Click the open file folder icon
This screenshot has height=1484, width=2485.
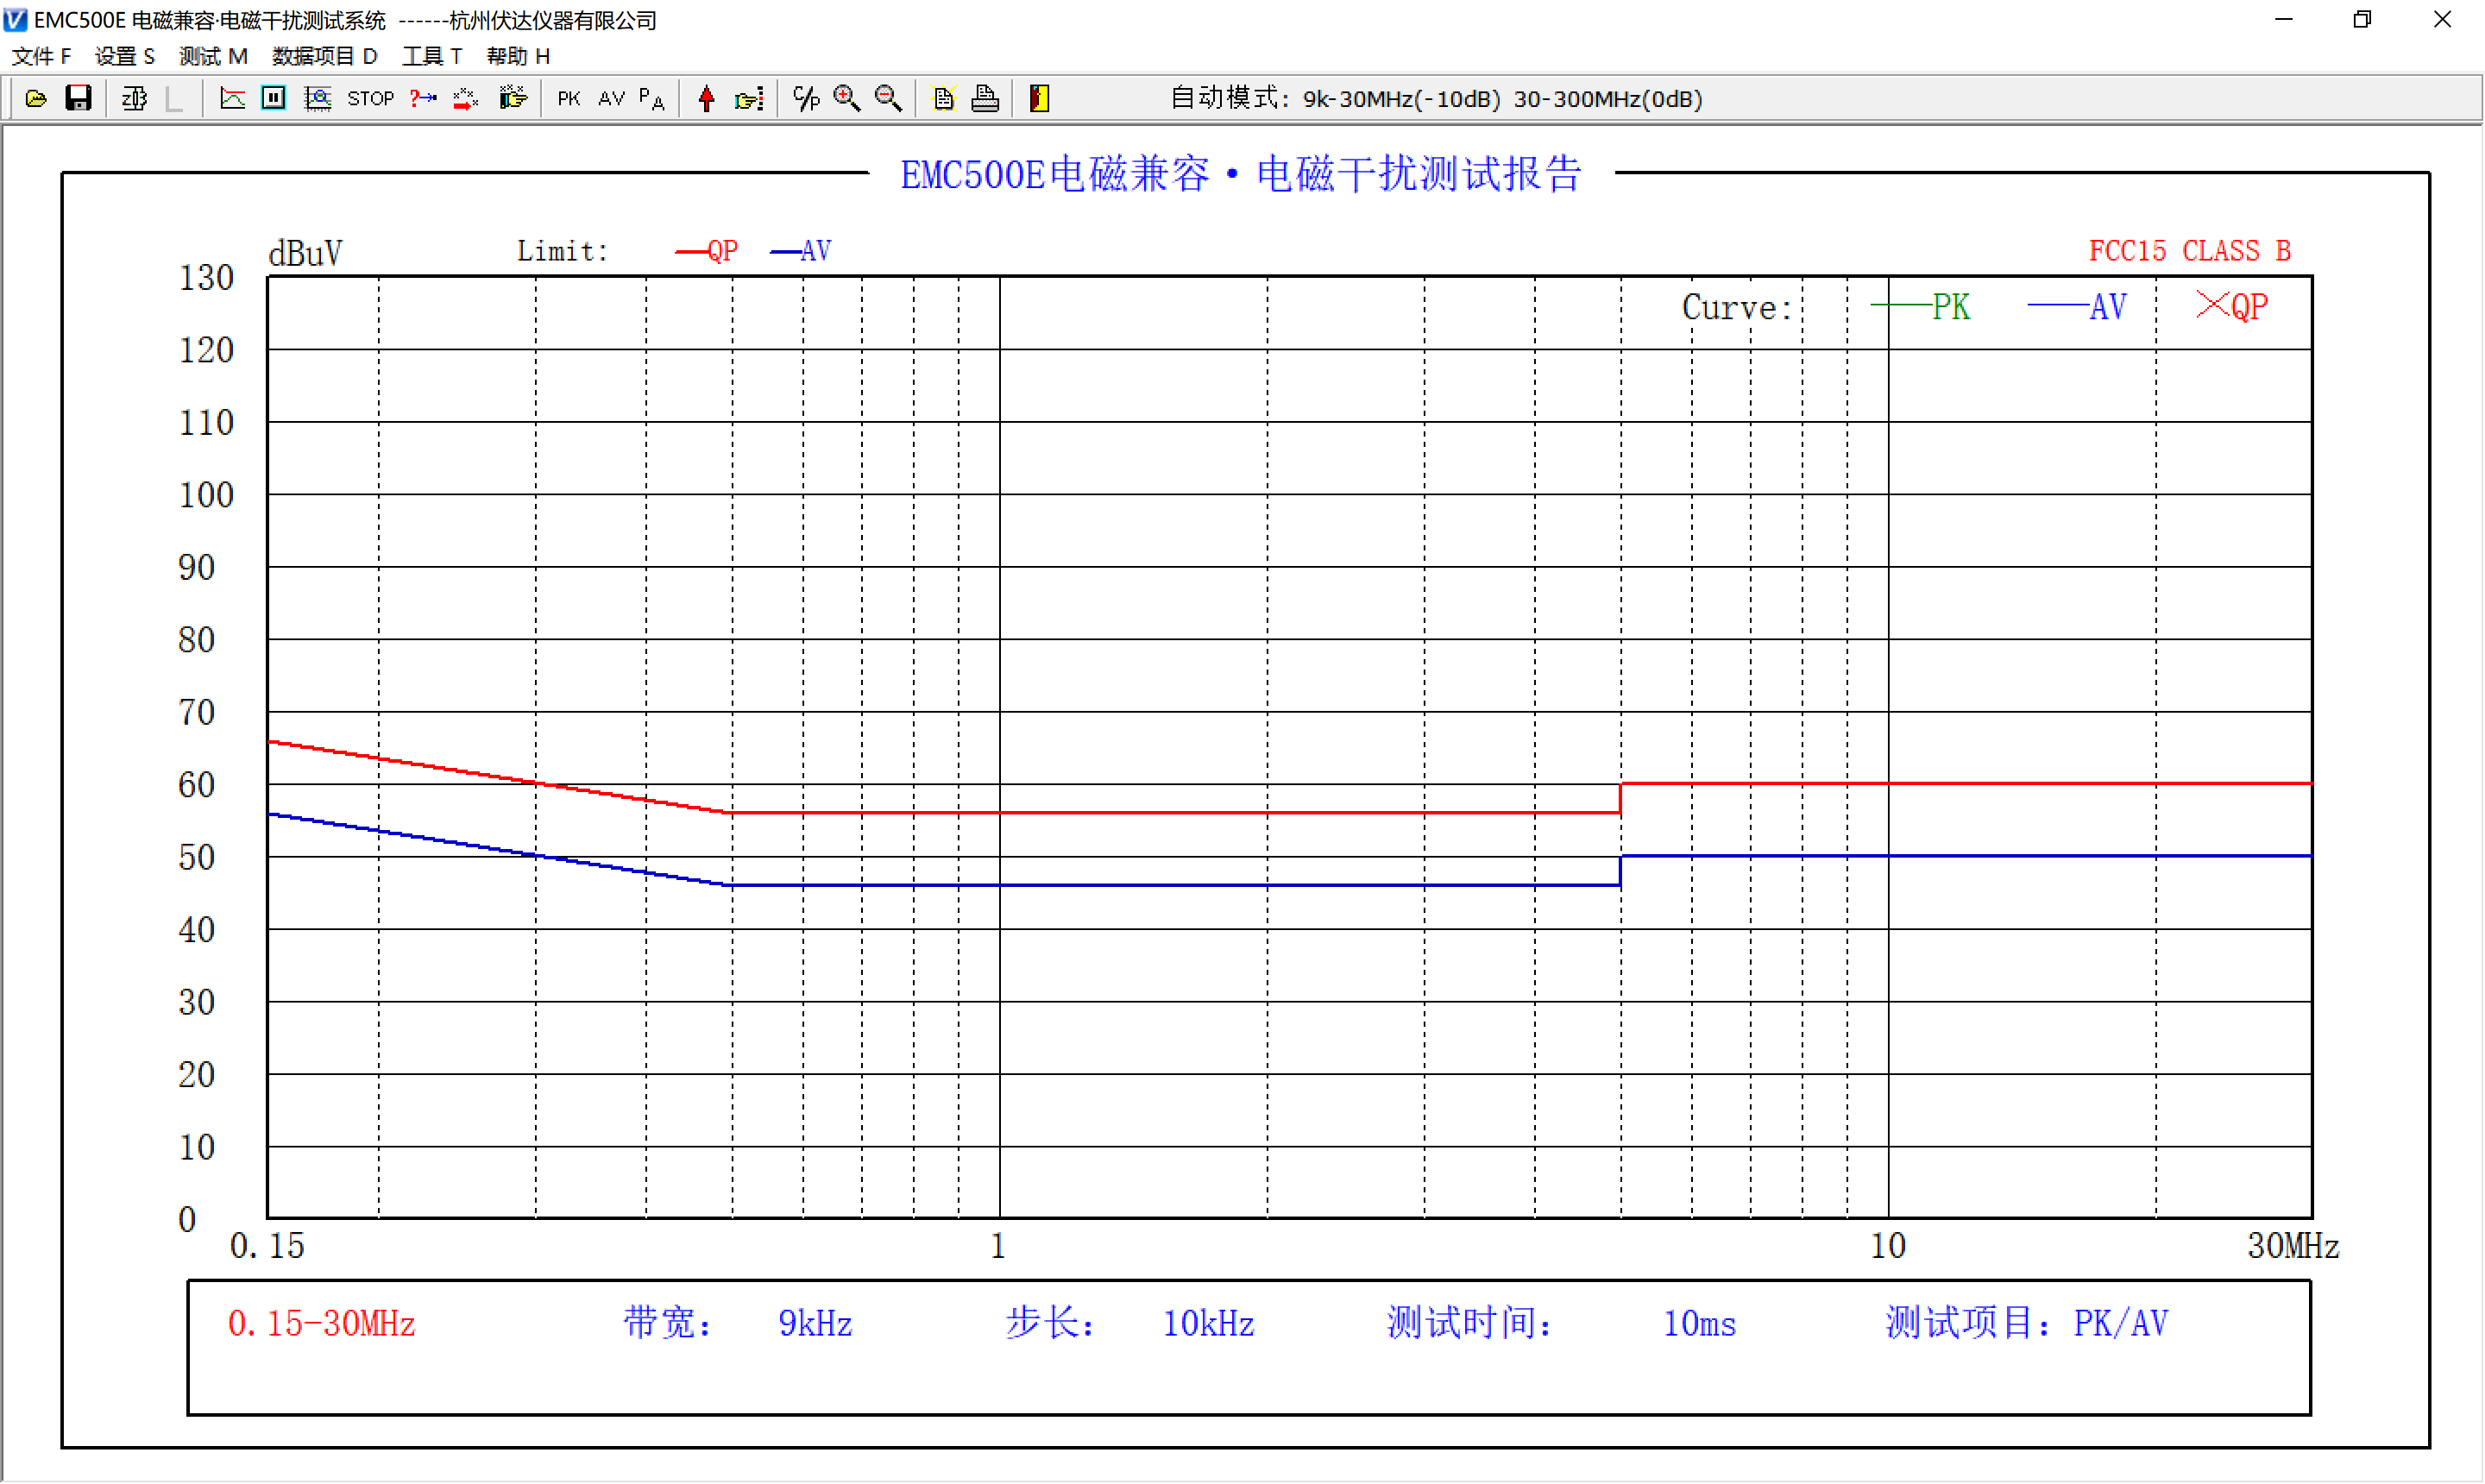[x=36, y=98]
